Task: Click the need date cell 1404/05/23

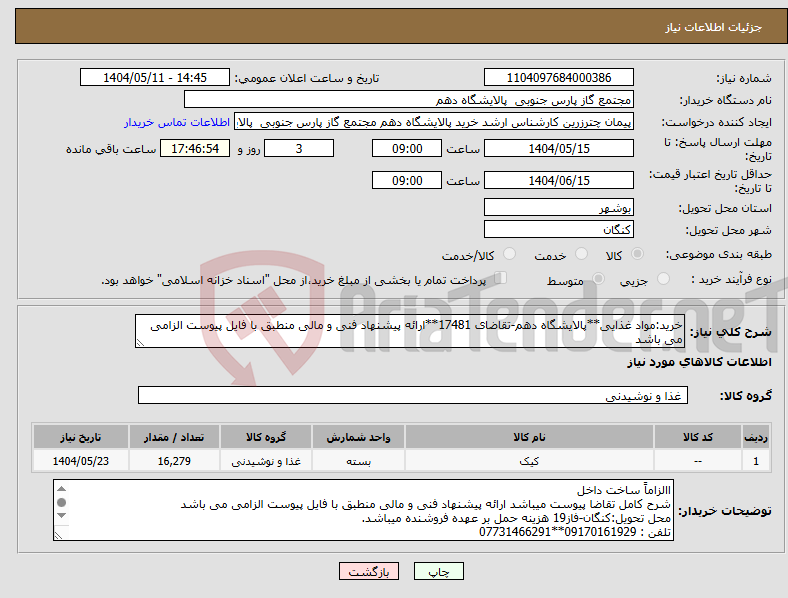Action: (80, 461)
